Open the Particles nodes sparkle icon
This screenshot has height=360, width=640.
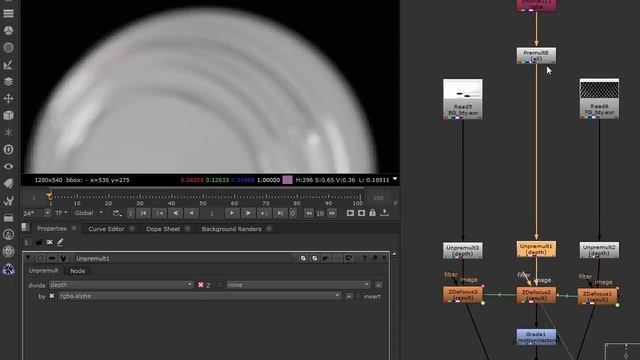[8, 133]
